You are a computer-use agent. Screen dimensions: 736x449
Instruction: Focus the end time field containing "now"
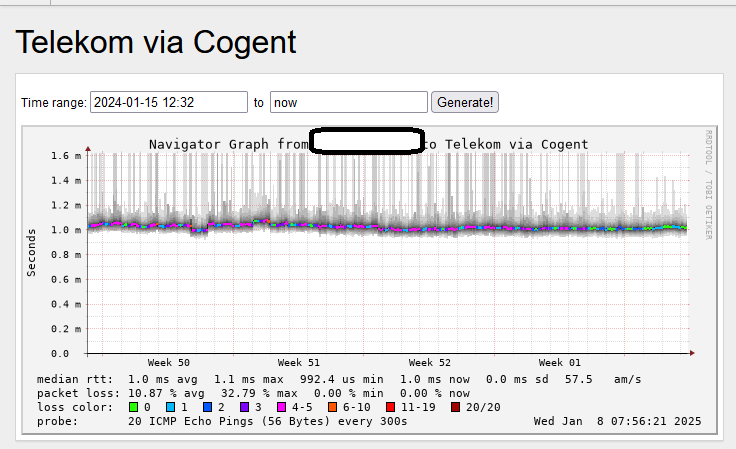(x=348, y=102)
